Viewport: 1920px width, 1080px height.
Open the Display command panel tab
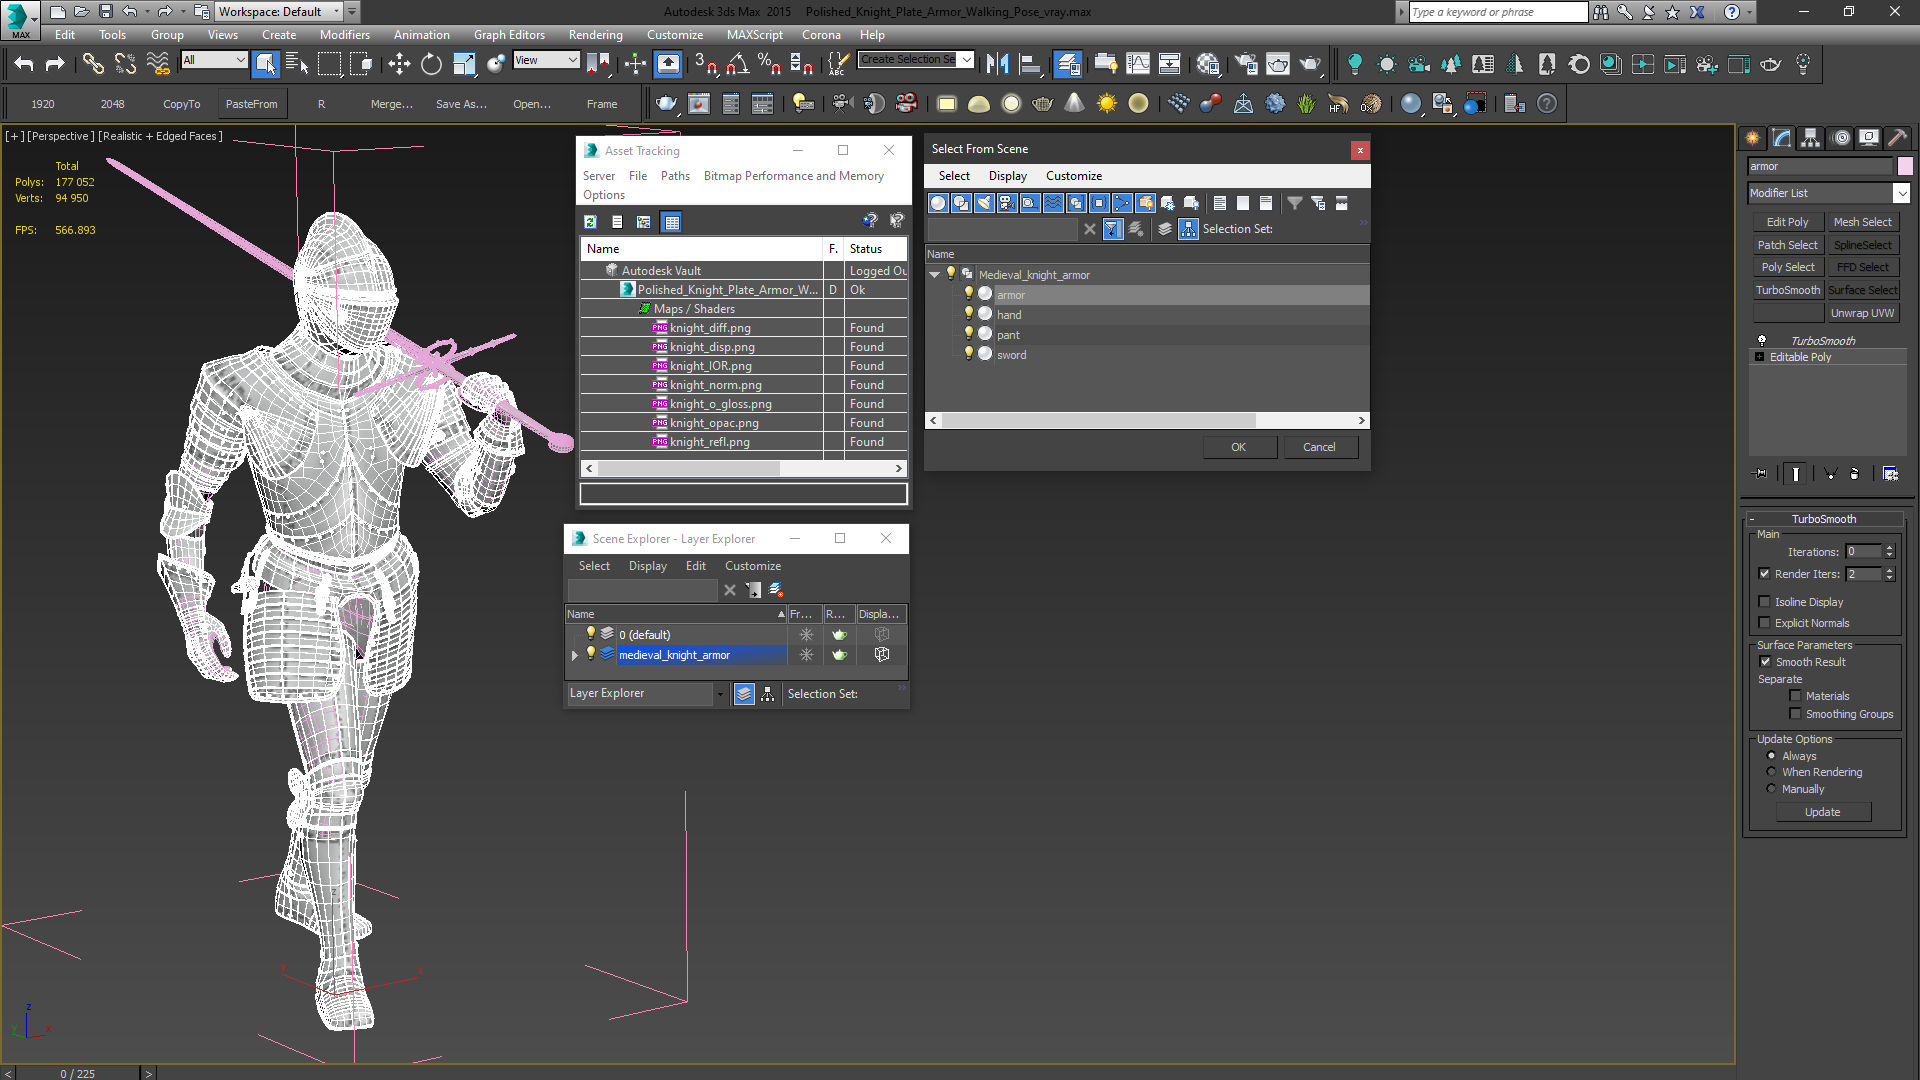tap(1869, 138)
